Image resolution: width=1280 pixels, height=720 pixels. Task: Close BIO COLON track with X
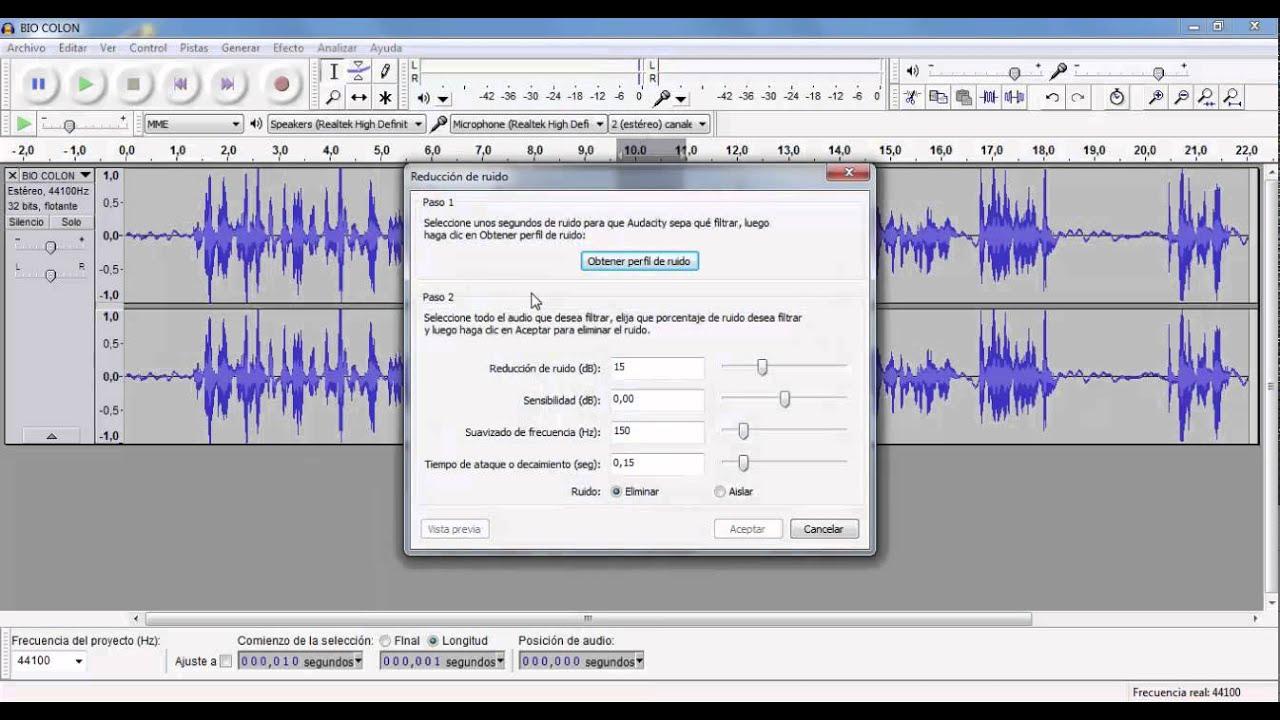pos(12,176)
